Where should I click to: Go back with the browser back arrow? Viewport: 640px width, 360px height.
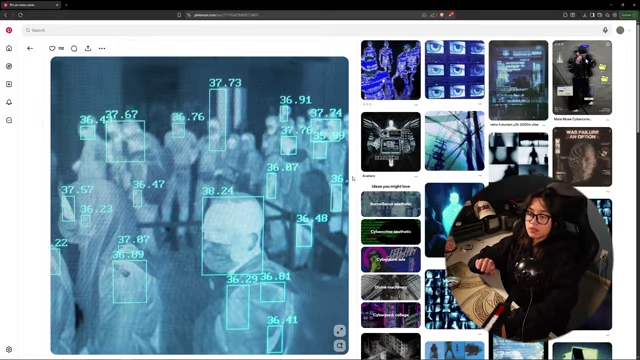(5, 15)
